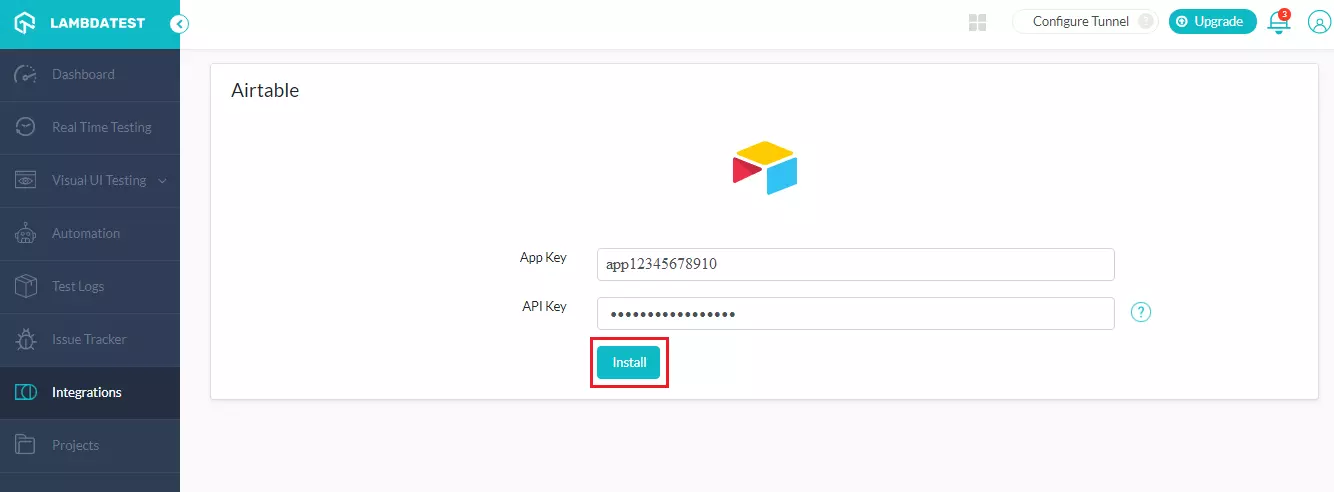Image resolution: width=1334 pixels, height=492 pixels.
Task: Open the Visual UI Testing label
Action: (x=99, y=180)
